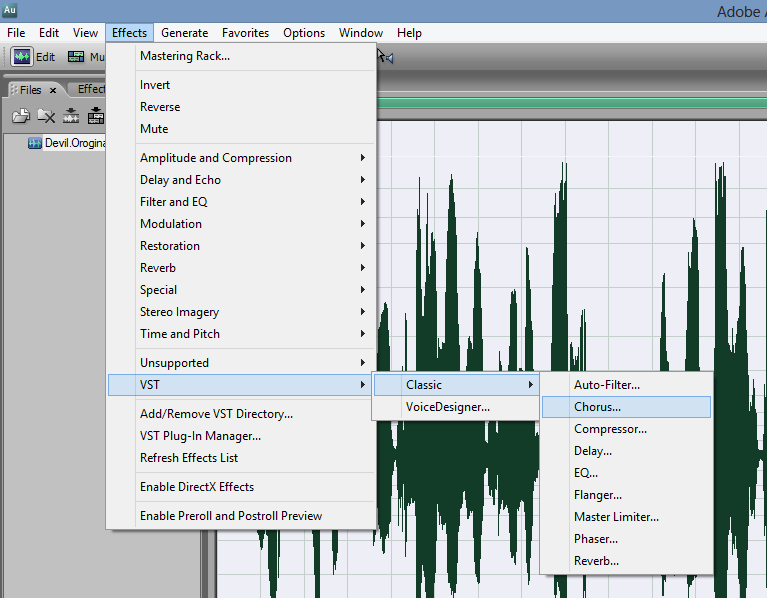This screenshot has width=767, height=598.
Task: Toggle Enable DirectX Effects option
Action: (197, 487)
